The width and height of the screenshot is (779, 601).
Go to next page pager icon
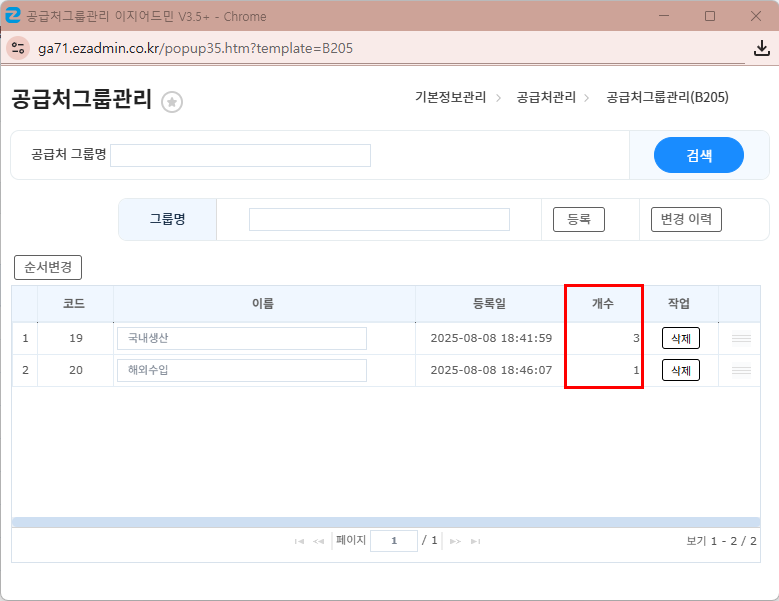point(455,541)
